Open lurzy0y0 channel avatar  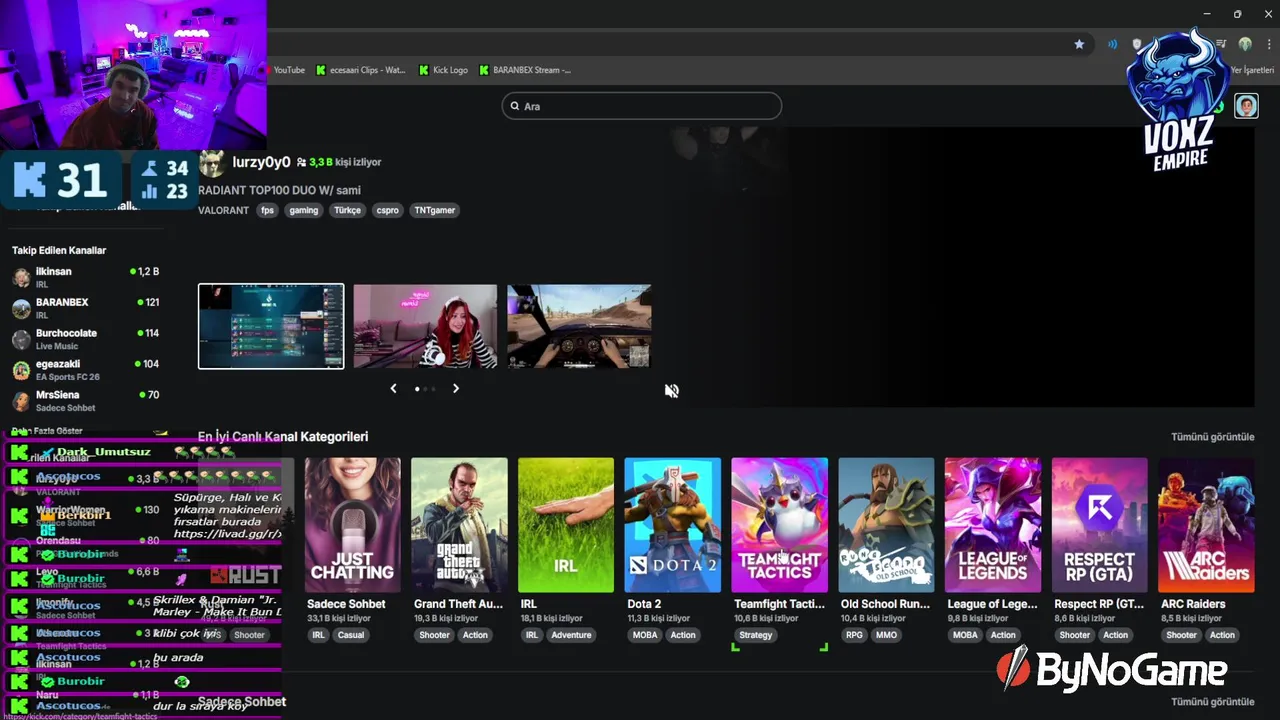(211, 162)
